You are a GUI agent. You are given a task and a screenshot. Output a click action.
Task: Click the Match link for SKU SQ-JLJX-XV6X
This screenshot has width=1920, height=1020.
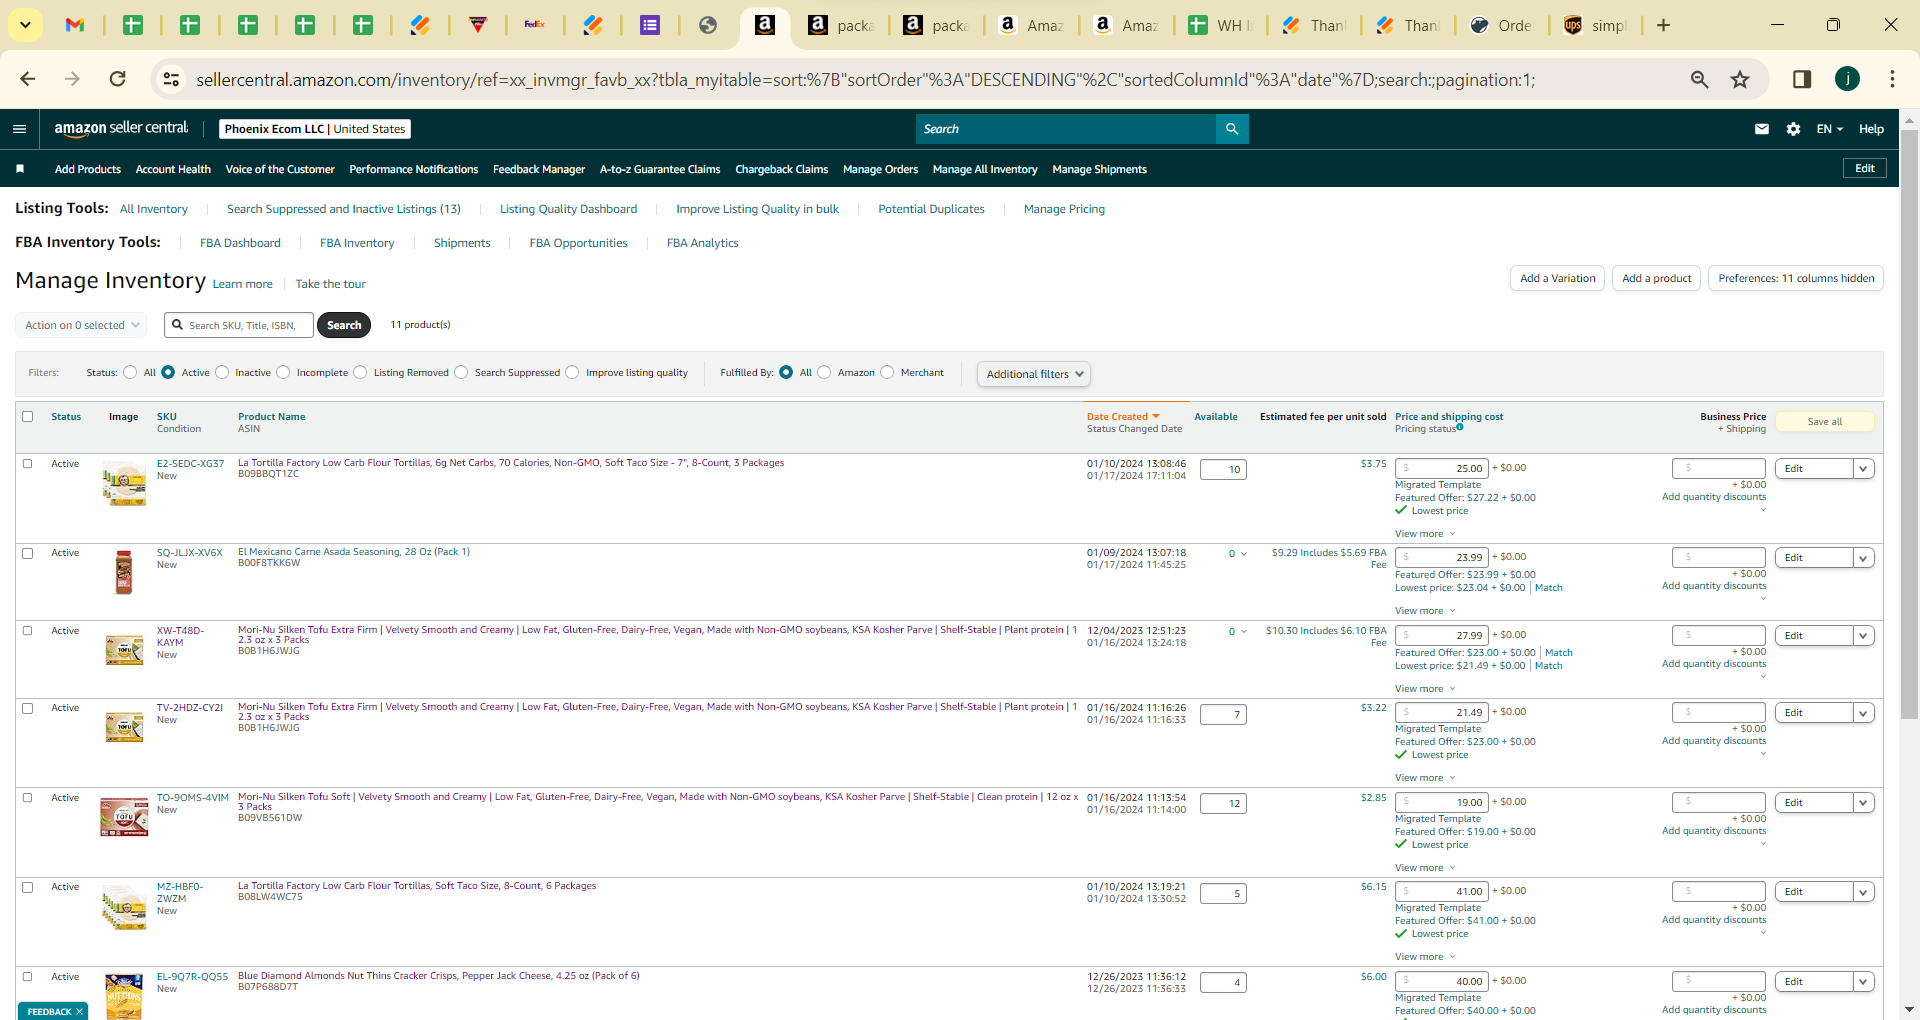tap(1548, 588)
